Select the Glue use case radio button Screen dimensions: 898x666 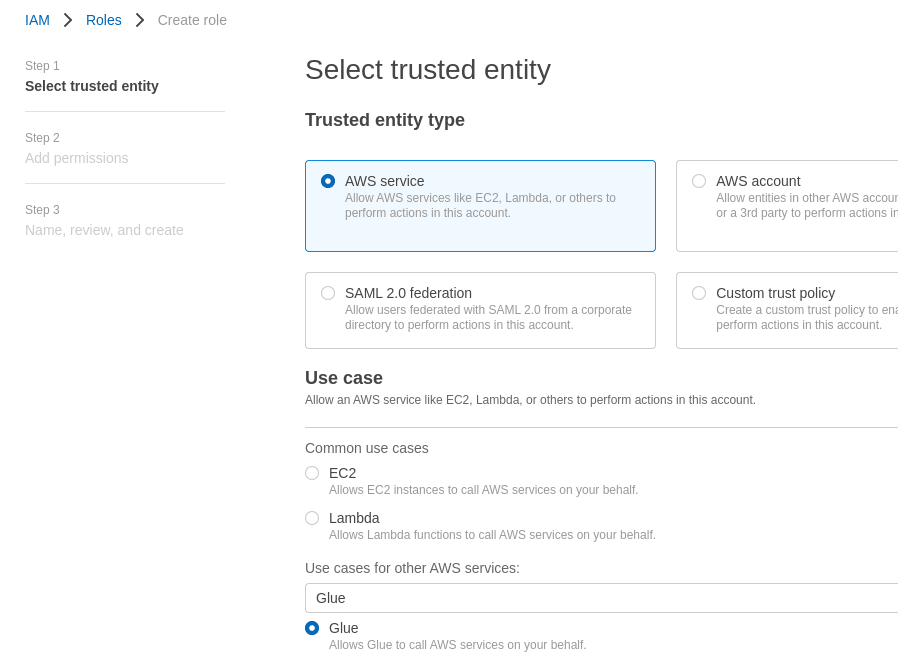click(x=312, y=628)
